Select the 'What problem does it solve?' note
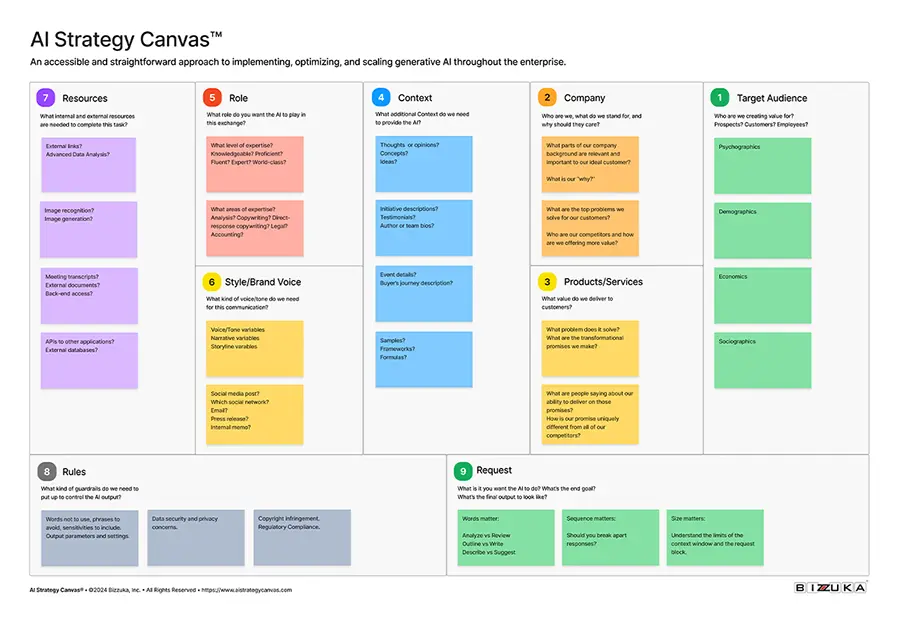This screenshot has width=900, height=626. click(590, 349)
